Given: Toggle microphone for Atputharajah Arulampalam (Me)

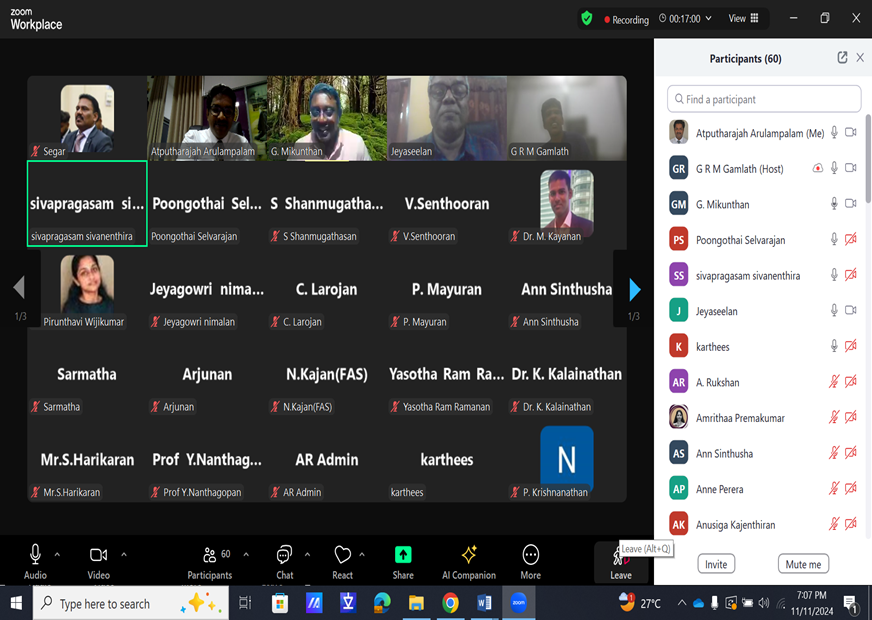Looking at the screenshot, I should coord(834,133).
